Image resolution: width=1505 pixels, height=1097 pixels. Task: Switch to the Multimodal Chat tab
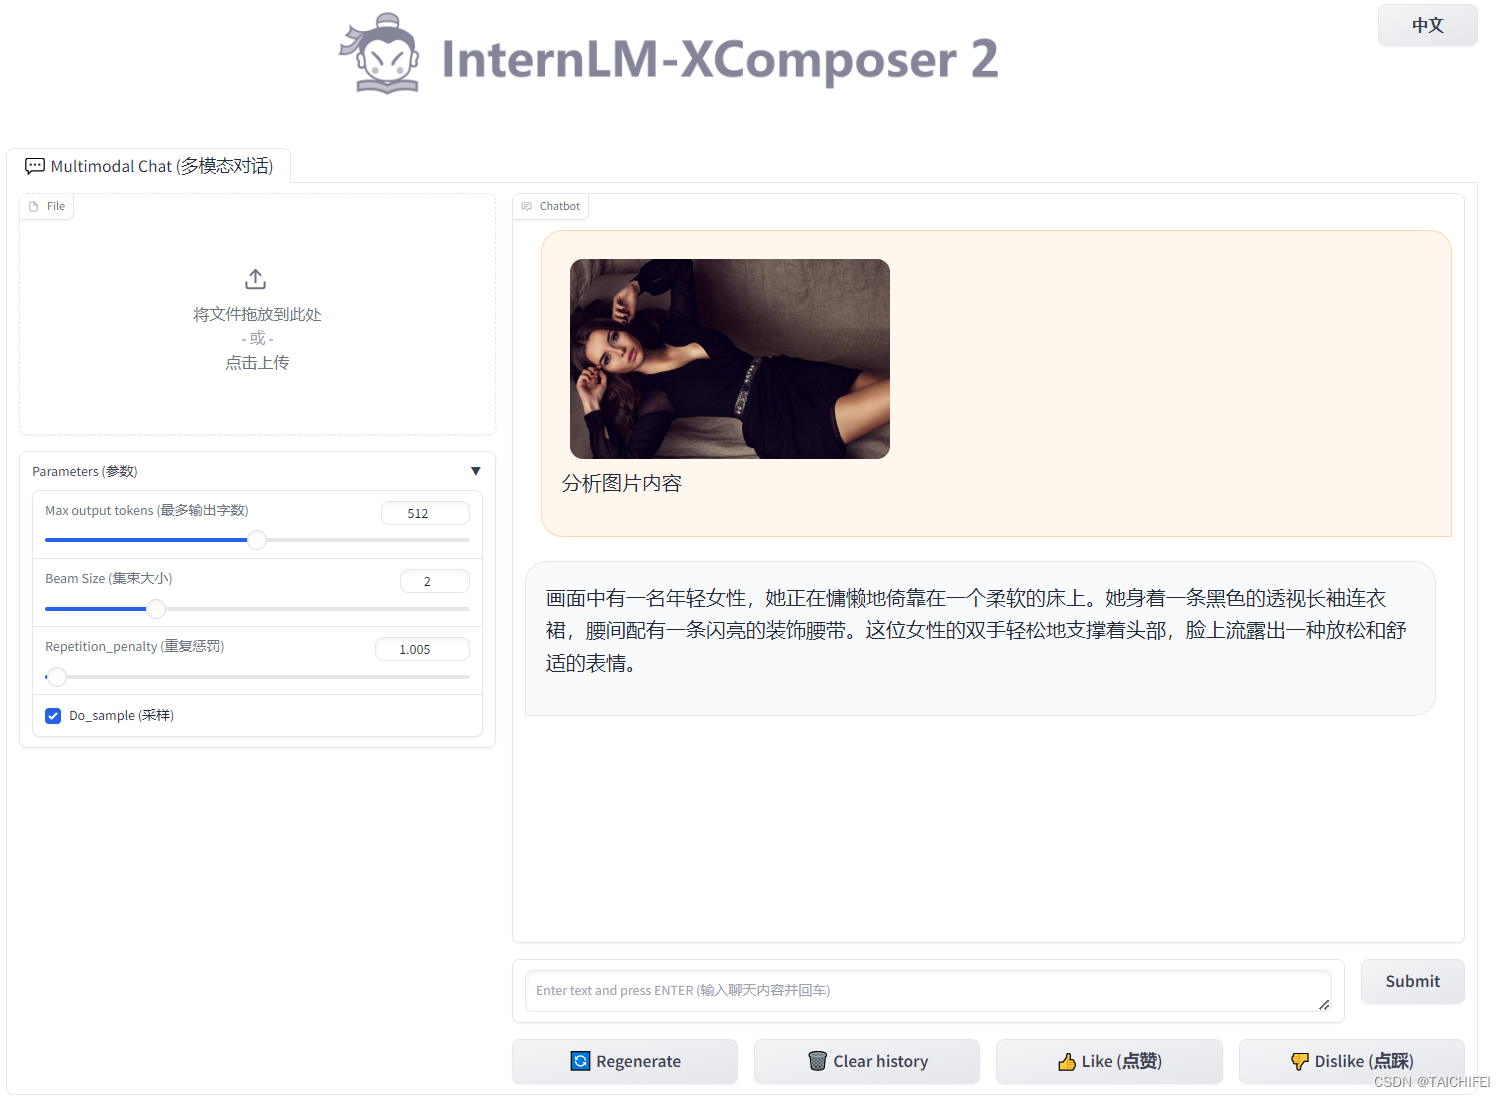(x=149, y=166)
